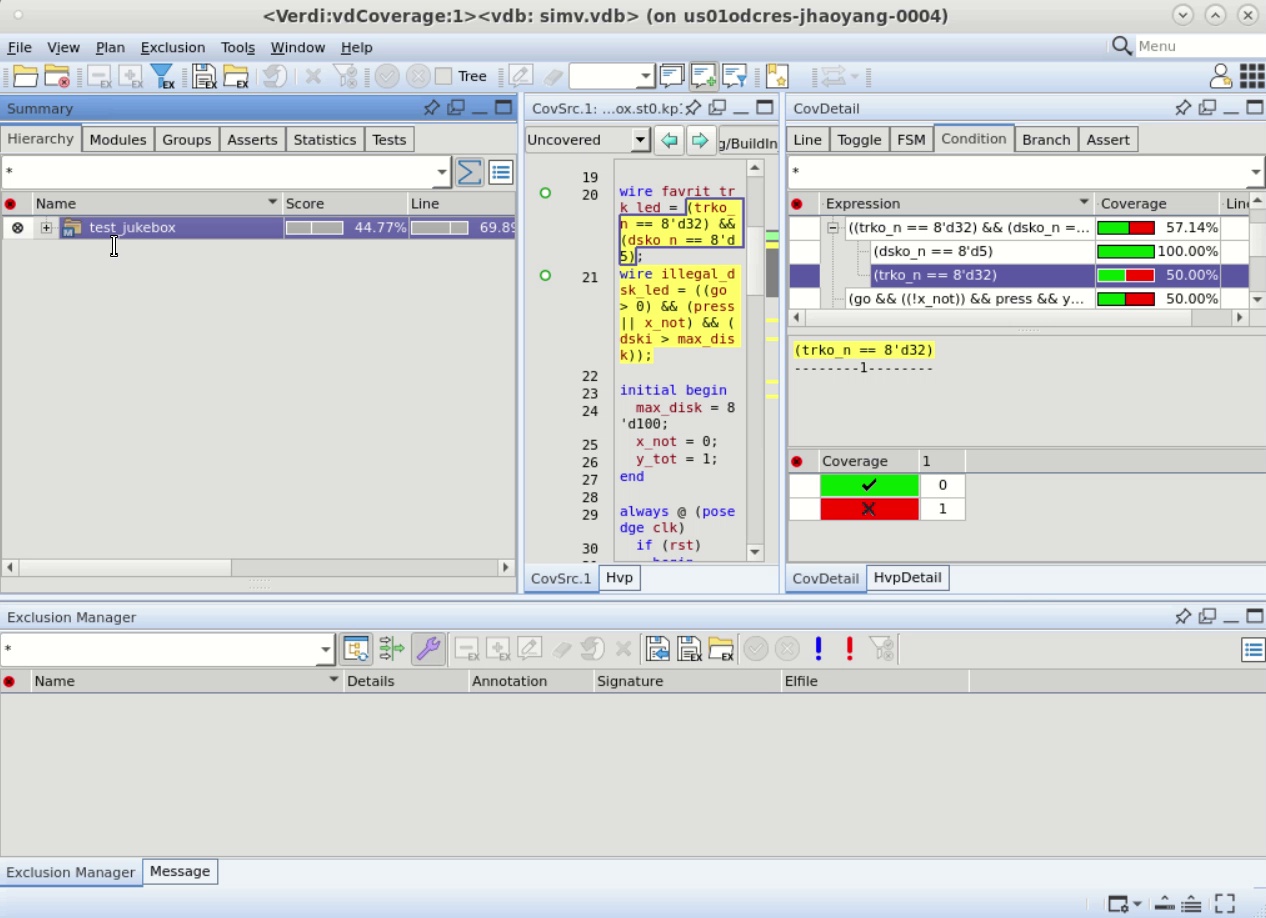Select the red X coverage cell
This screenshot has height=918, width=1266.
coord(868,509)
